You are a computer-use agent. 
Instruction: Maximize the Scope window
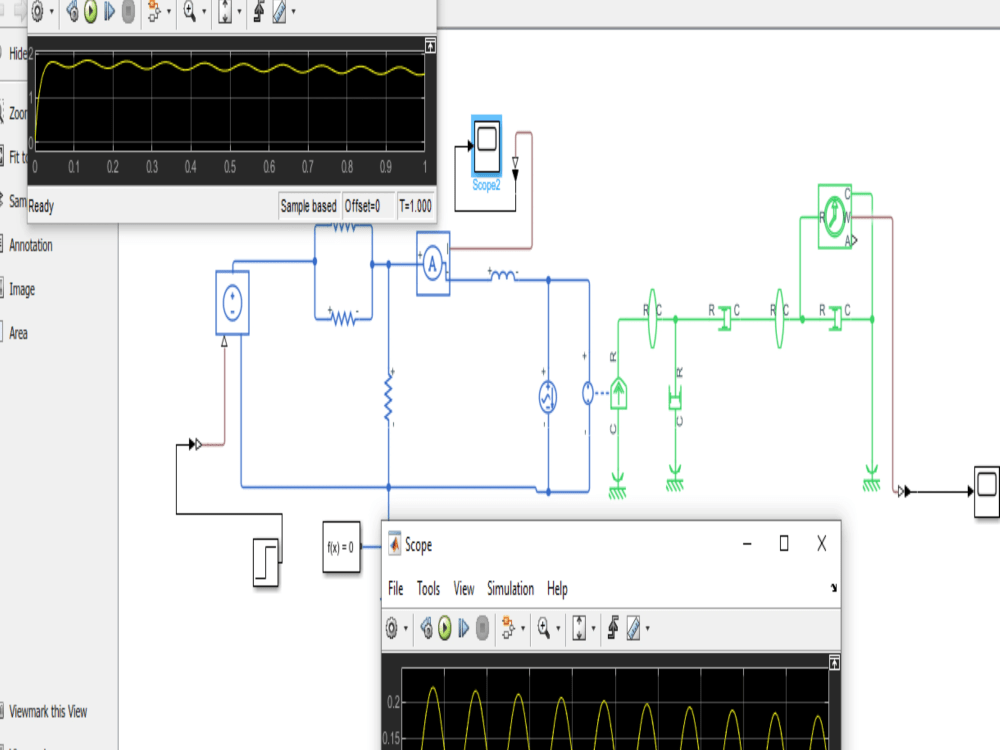click(x=784, y=543)
